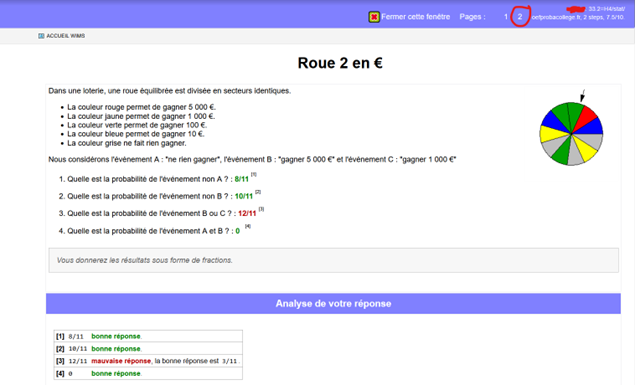Open the Fermer cette fenêtre link

click(416, 17)
